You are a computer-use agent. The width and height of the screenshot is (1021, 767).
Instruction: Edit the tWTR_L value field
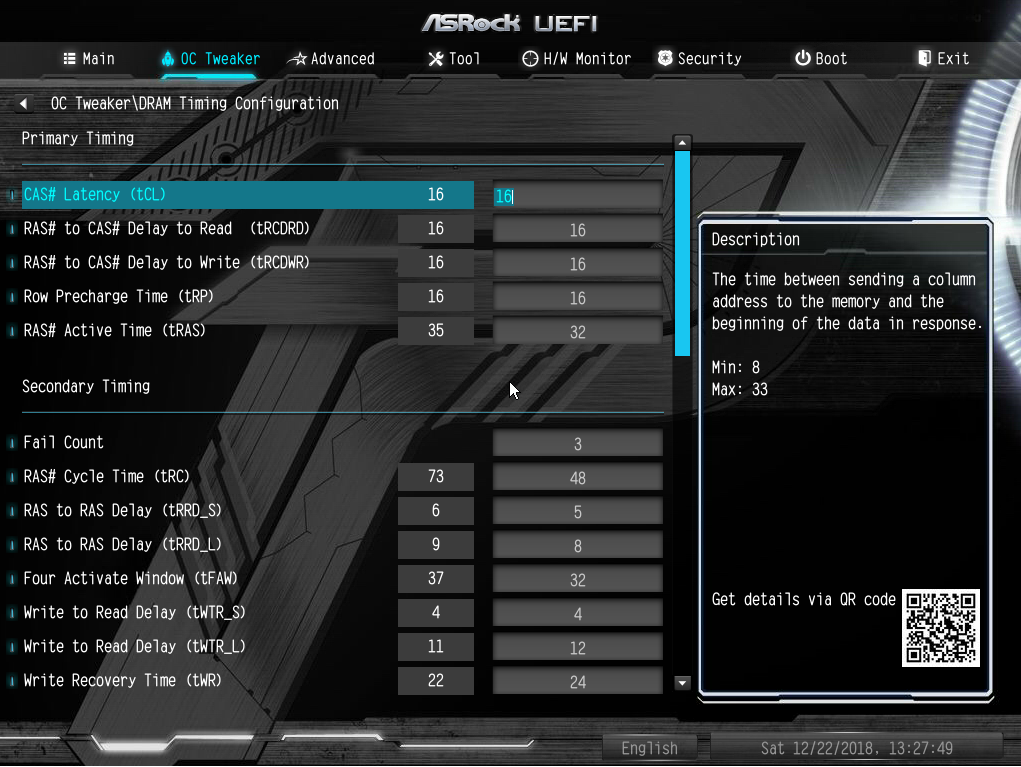point(578,647)
